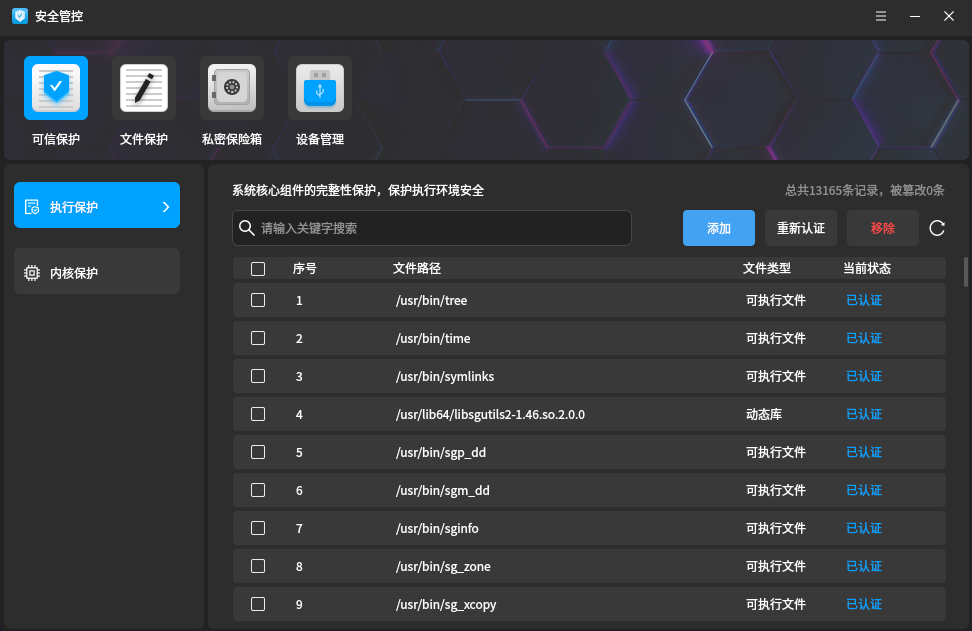Click the red 移除 button
The image size is (972, 631).
point(883,228)
